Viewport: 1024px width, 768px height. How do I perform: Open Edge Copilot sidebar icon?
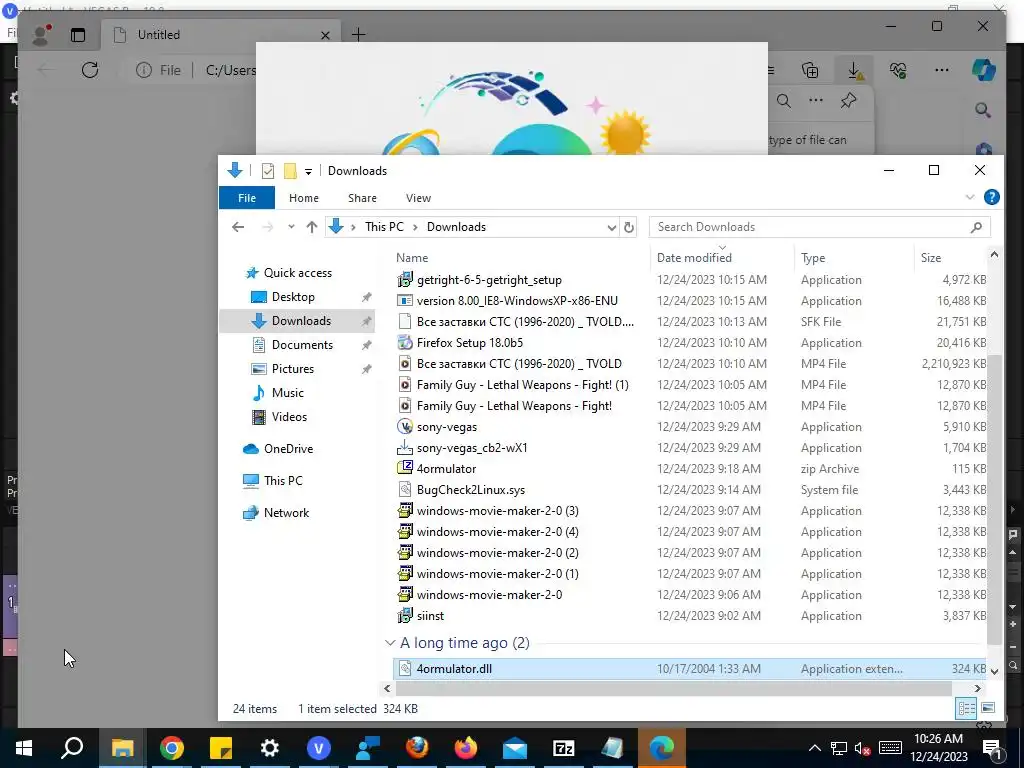tap(984, 70)
